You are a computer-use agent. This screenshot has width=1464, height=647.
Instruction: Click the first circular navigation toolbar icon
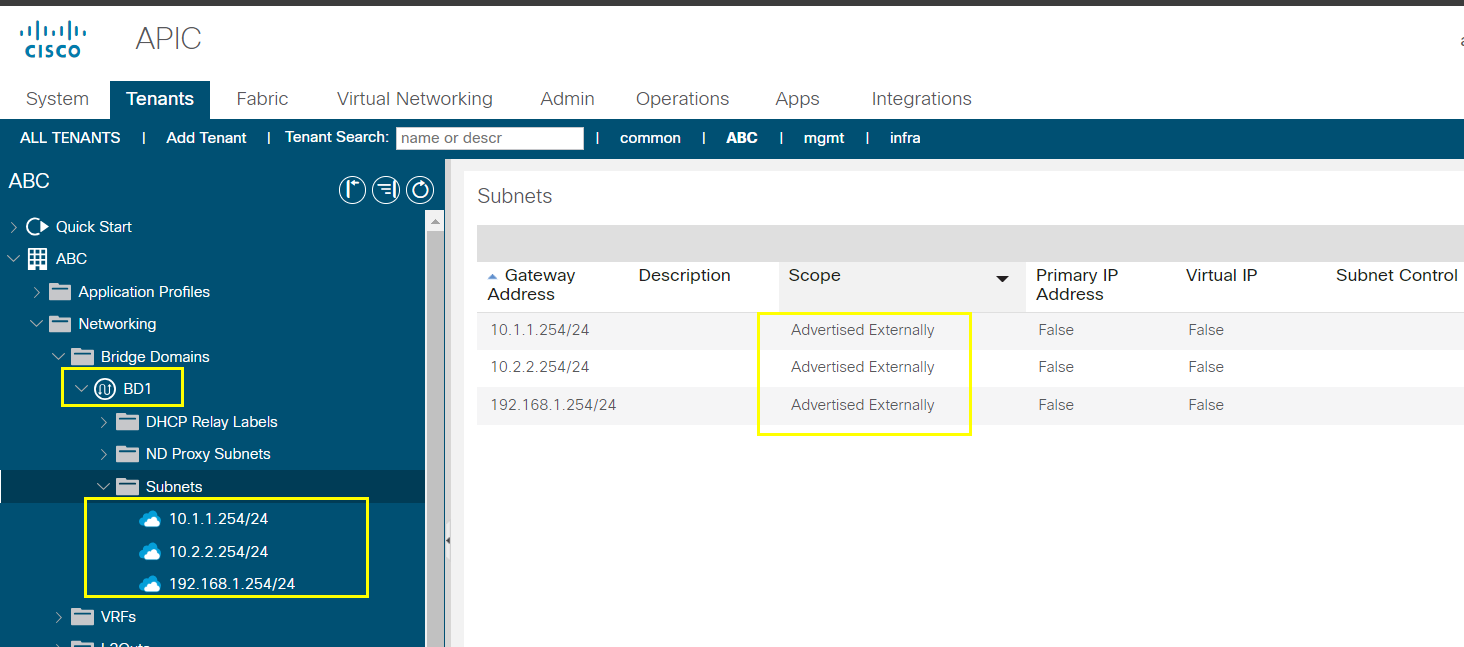pyautogui.click(x=352, y=189)
